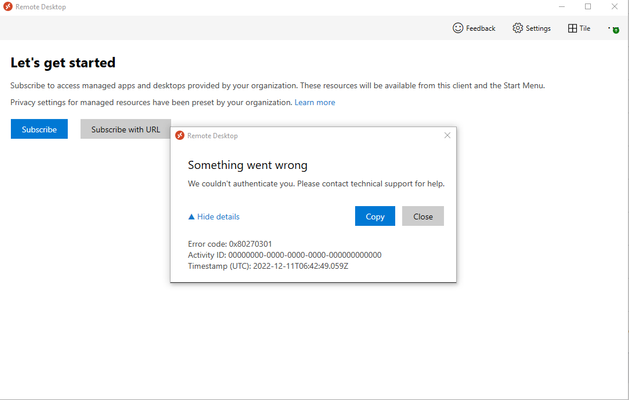
Task: Click the Remote Desktop icon in dialog title
Action: 180,136
